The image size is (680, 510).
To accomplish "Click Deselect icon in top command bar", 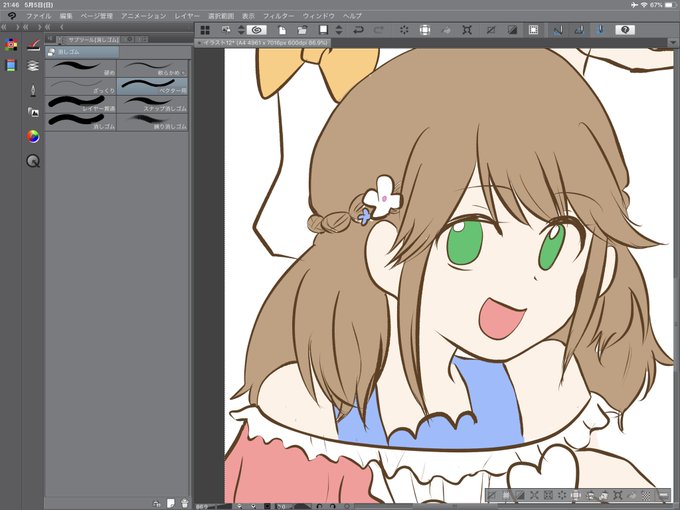I will point(491,30).
